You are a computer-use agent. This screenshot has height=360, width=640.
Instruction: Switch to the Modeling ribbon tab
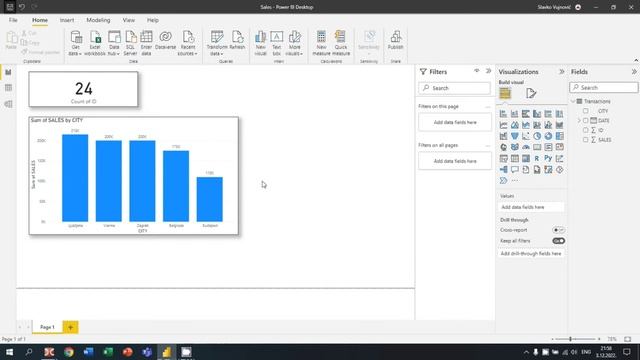pos(98,20)
